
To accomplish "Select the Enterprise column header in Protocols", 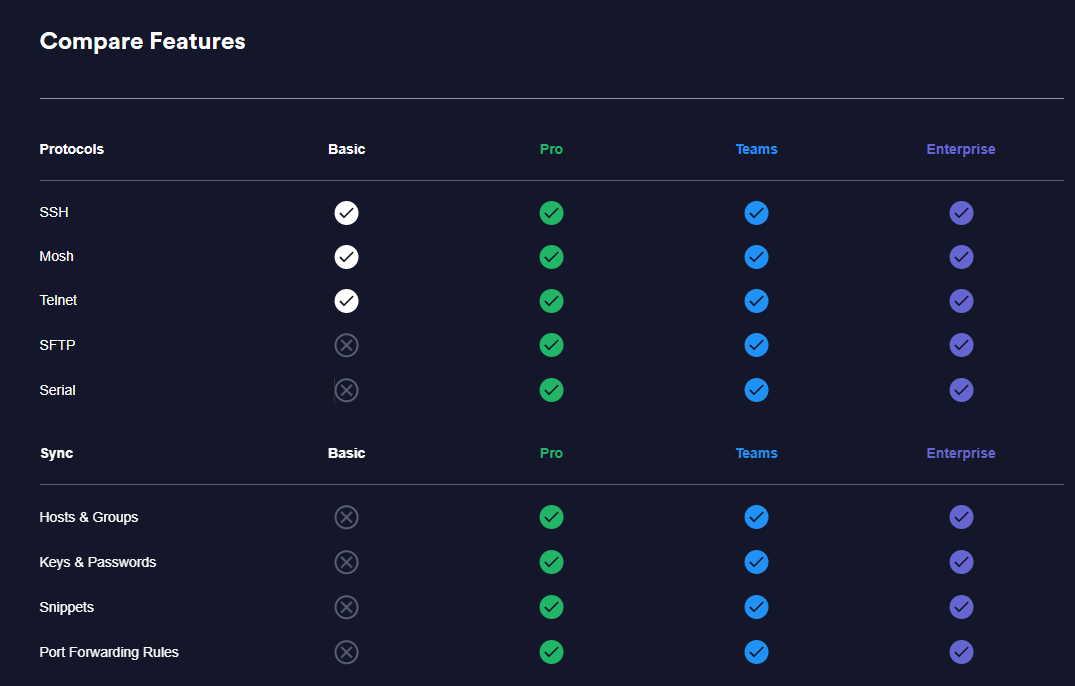I will point(961,149).
